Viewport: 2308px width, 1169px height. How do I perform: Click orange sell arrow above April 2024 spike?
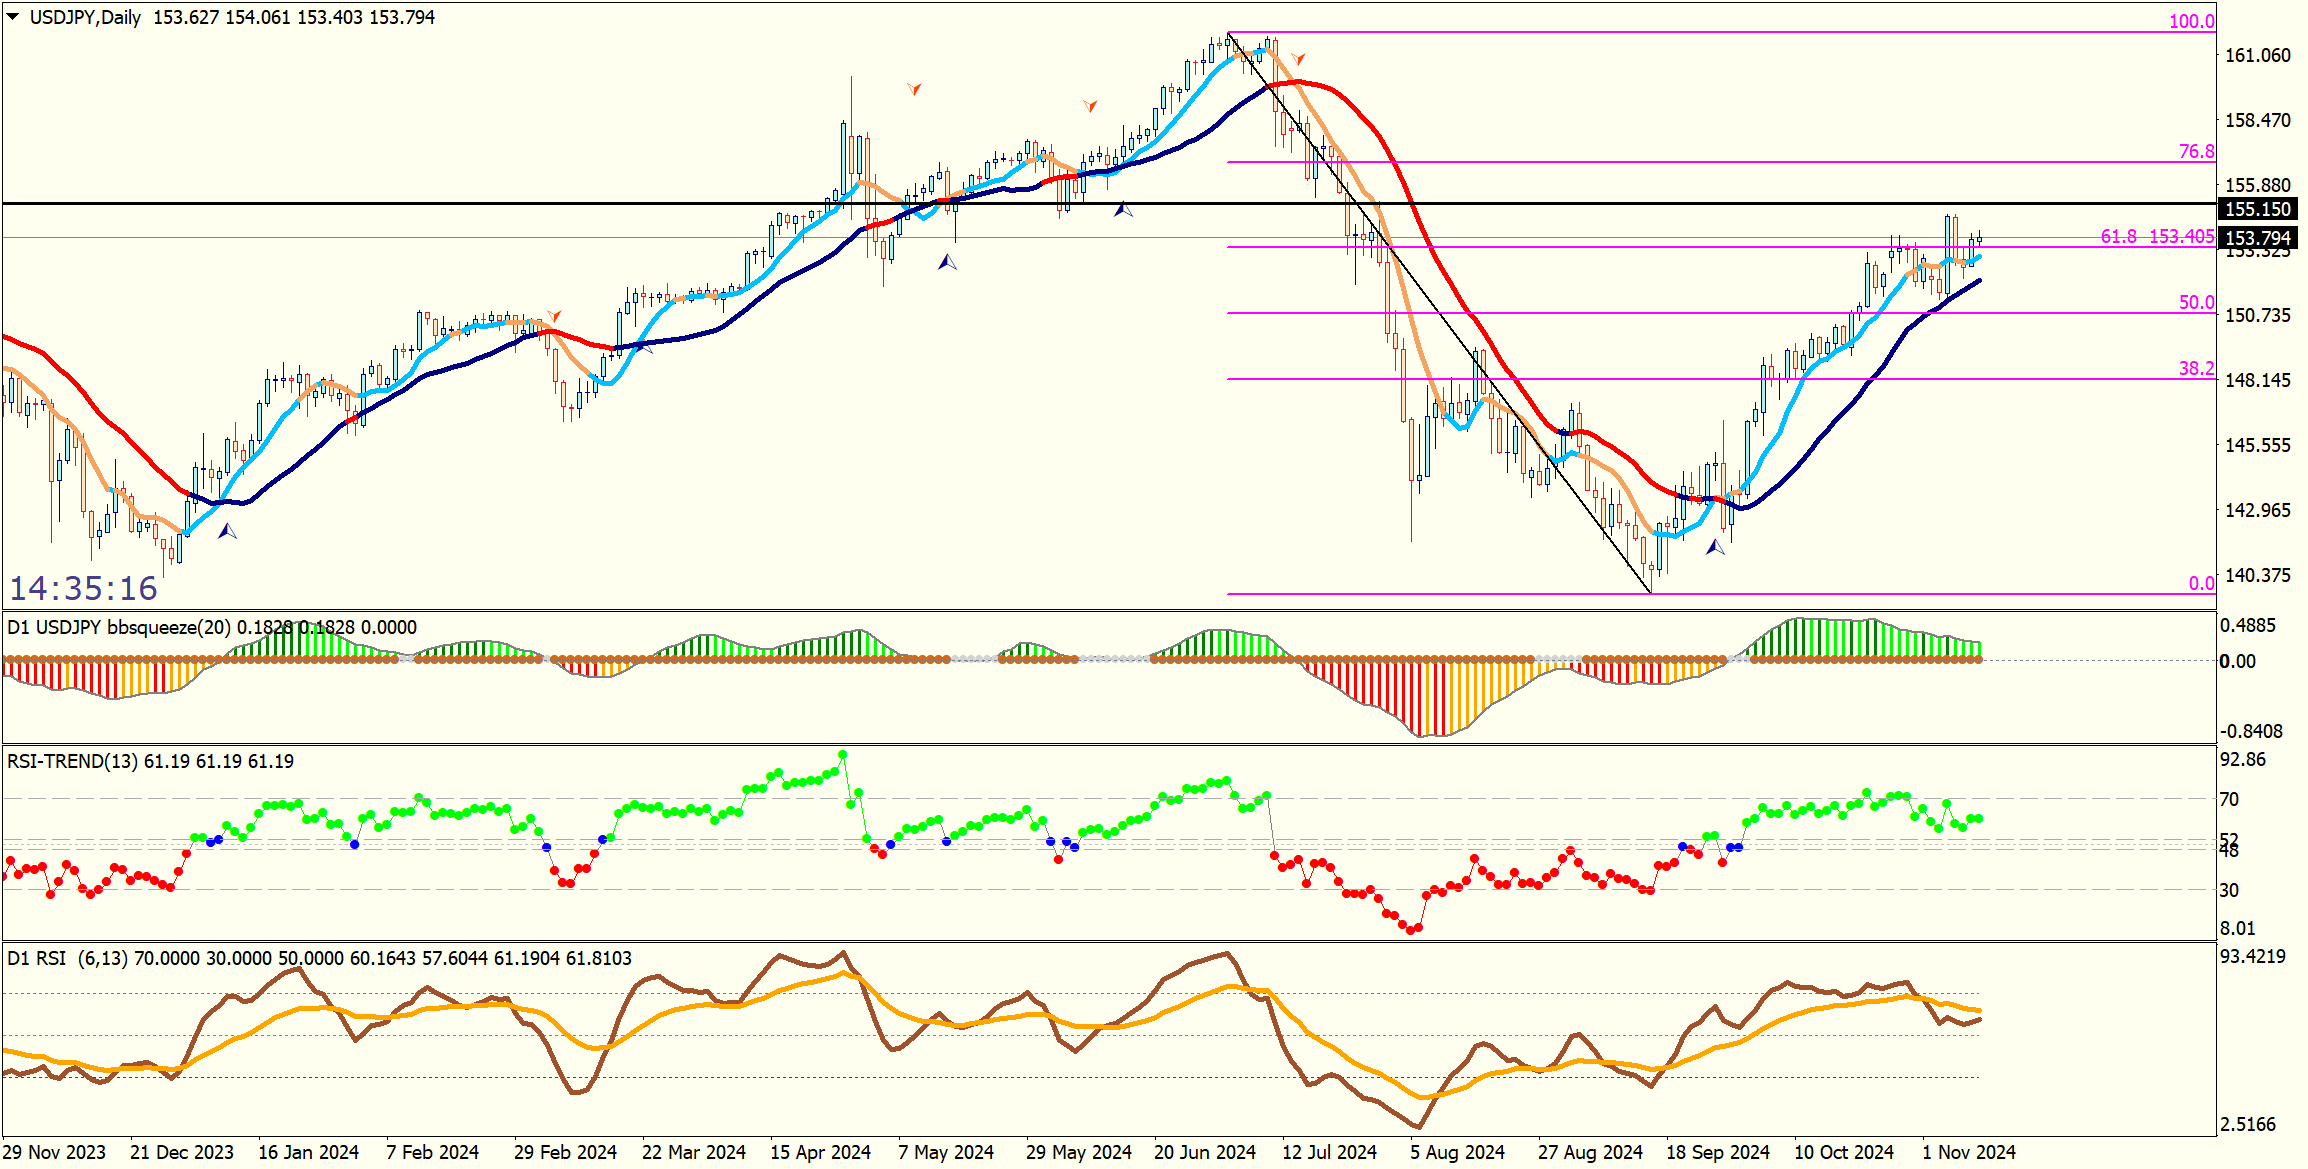(x=914, y=89)
